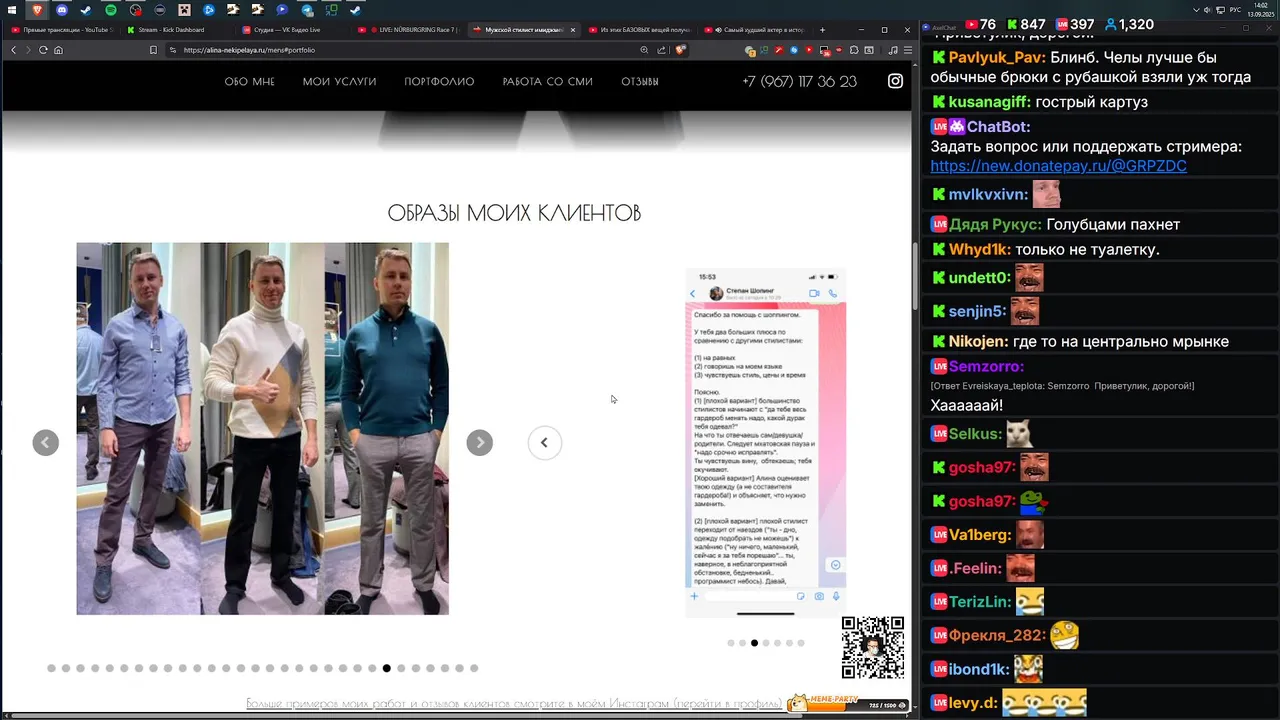Show previous client photo with left arrow

(x=45, y=443)
